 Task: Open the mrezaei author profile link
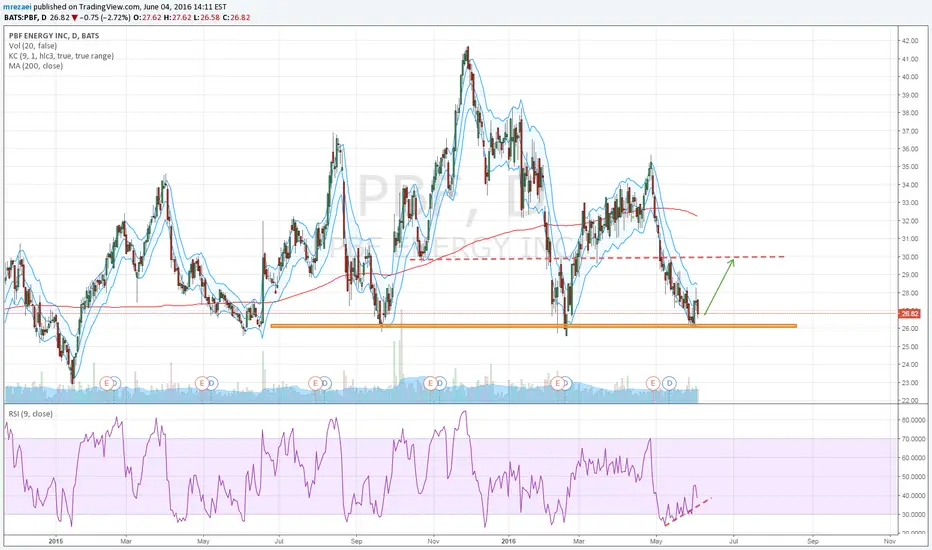(x=18, y=7)
